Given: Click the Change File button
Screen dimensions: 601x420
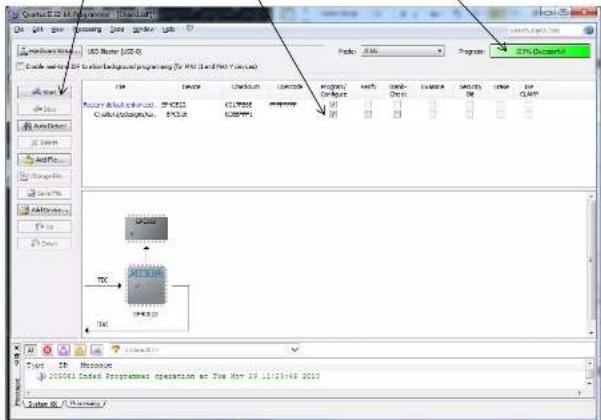Looking at the screenshot, I should click(44, 176).
